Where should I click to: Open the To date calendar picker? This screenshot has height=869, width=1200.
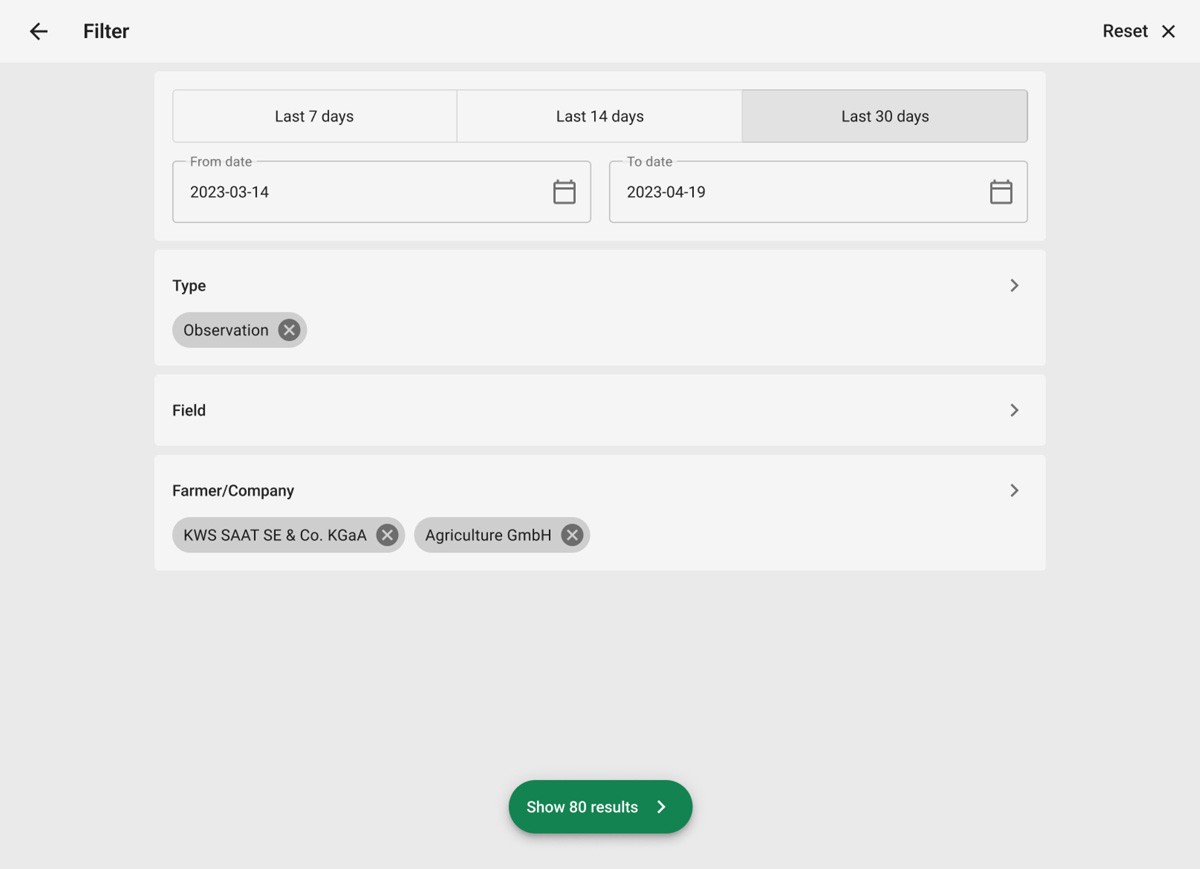(1001, 191)
